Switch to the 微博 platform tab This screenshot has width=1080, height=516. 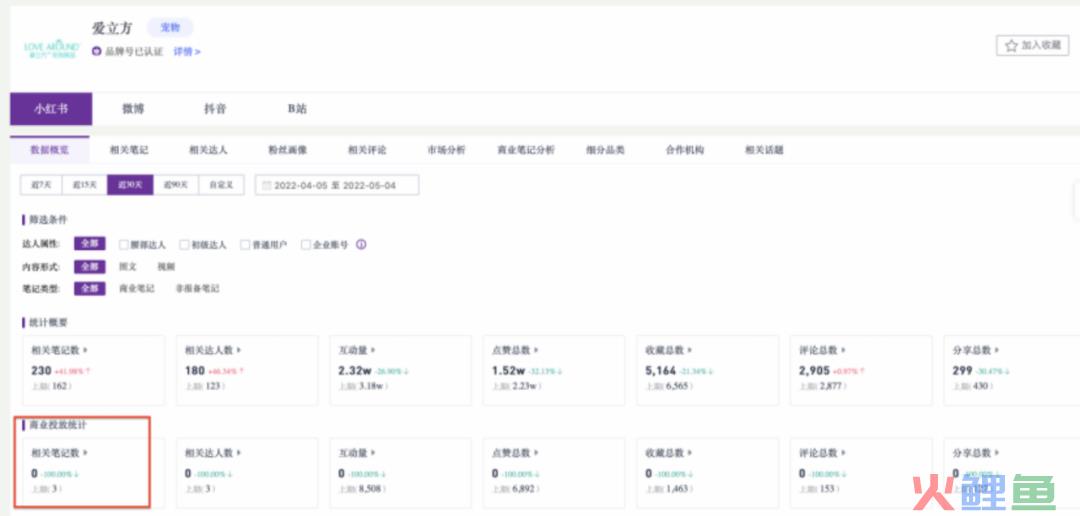[133, 109]
